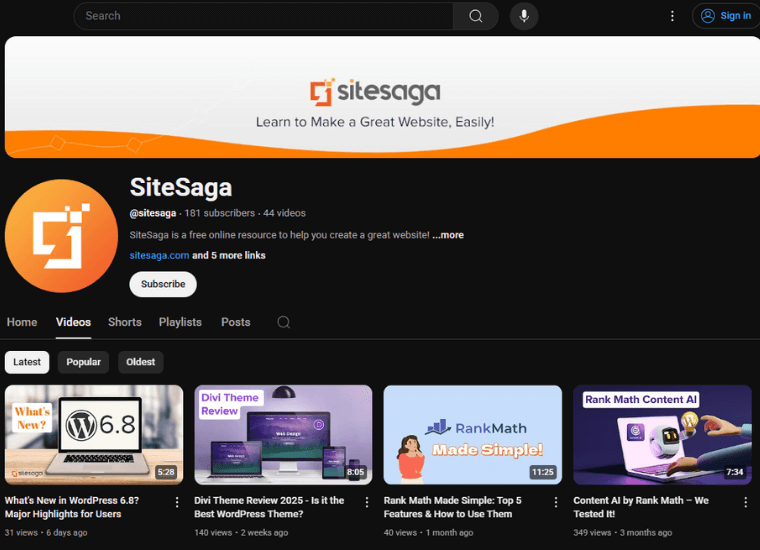This screenshot has height=550, width=760.
Task: Show 'and 5 more links'
Action: (x=229, y=255)
